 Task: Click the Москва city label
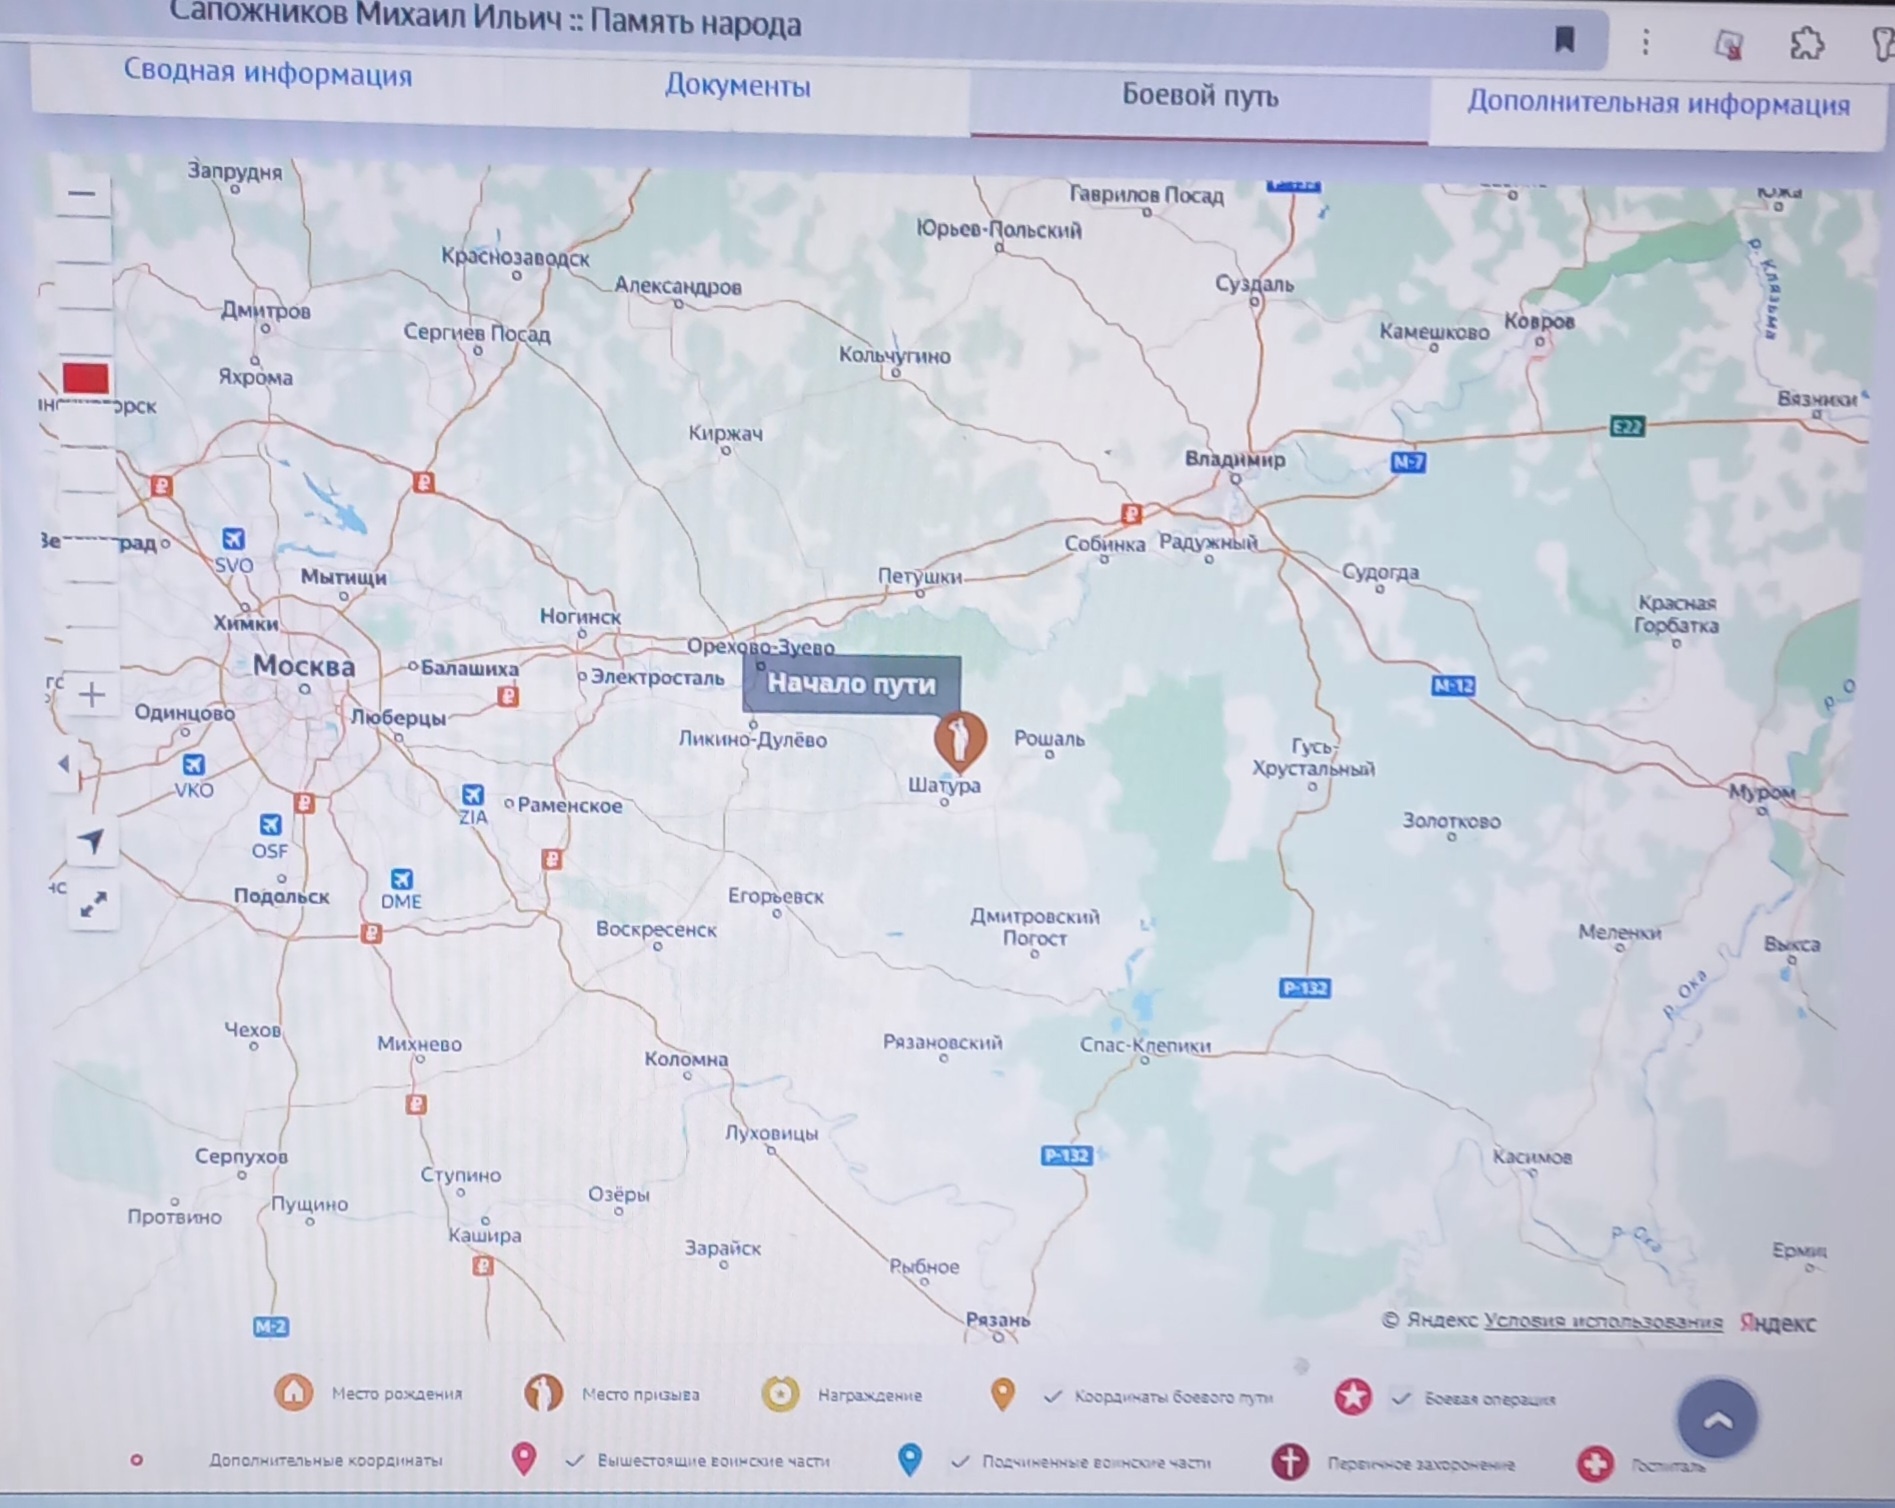[x=303, y=666]
